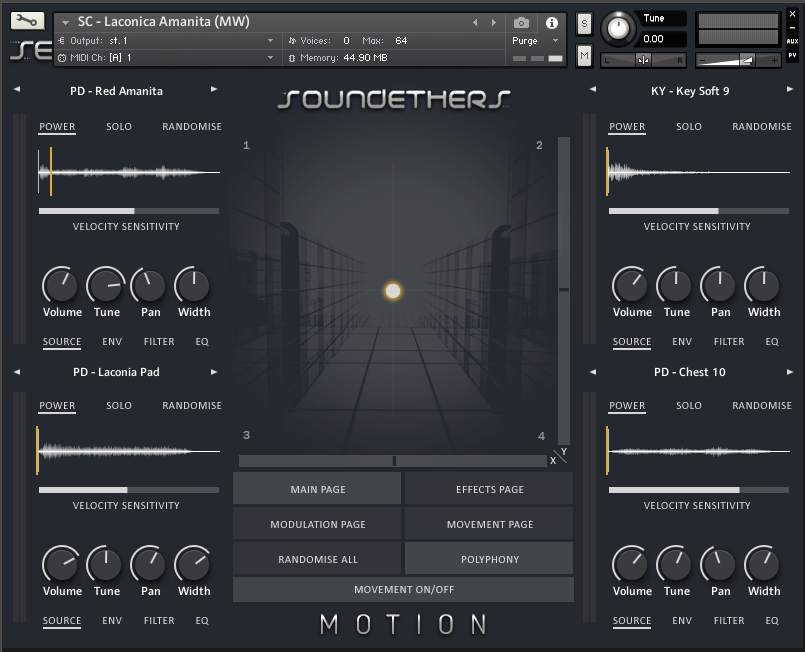Click the snapshot camera icon

coord(521,23)
